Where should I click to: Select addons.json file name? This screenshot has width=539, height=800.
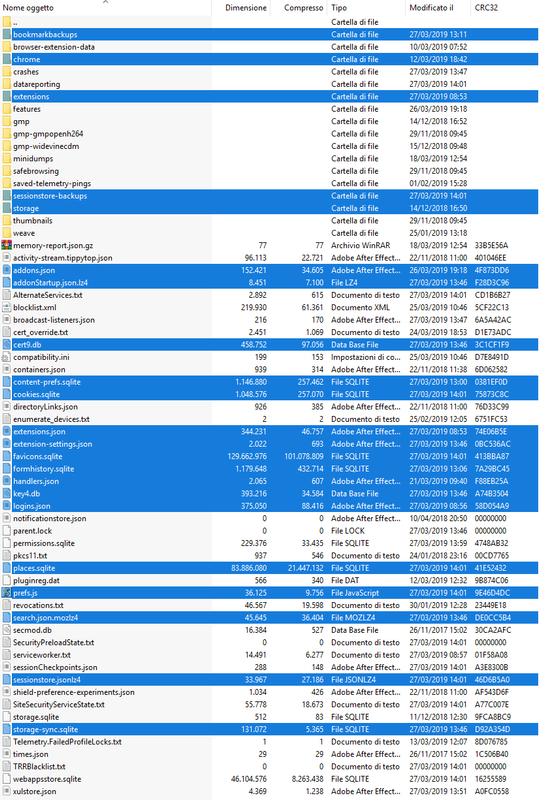click(34, 270)
